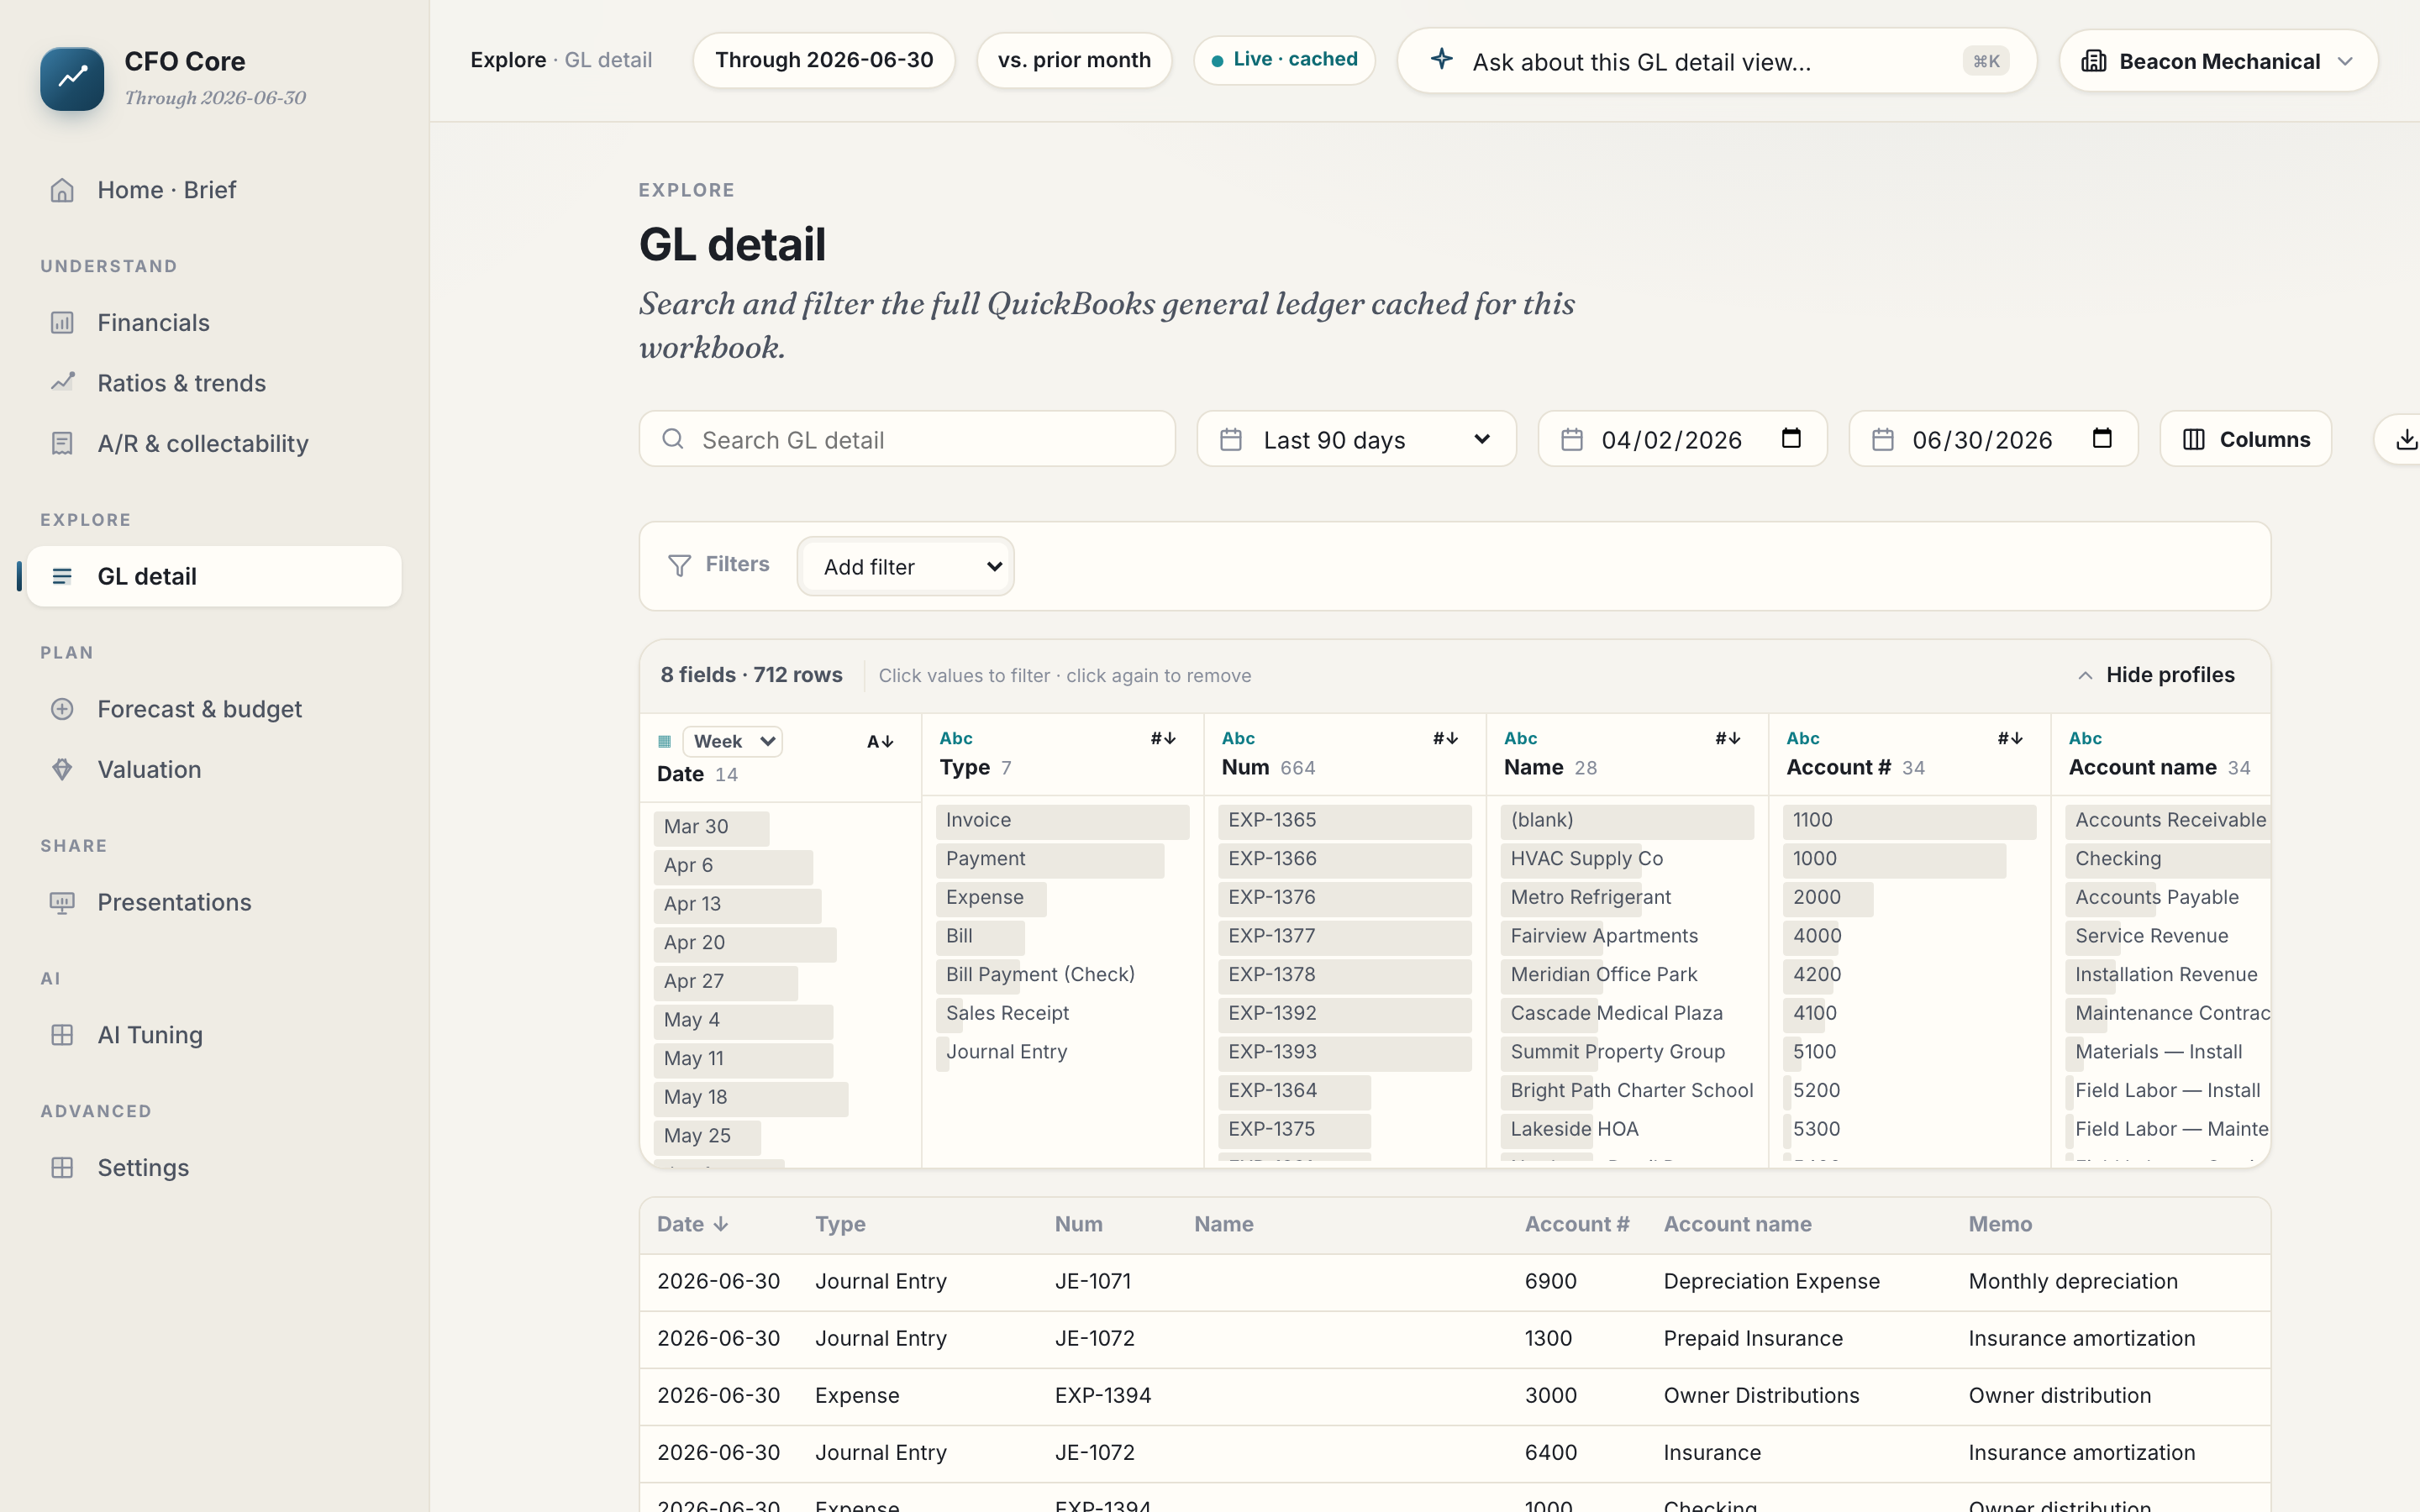Click the calendar icon beside Last 90 days
The image size is (2420, 1512).
tap(1231, 439)
